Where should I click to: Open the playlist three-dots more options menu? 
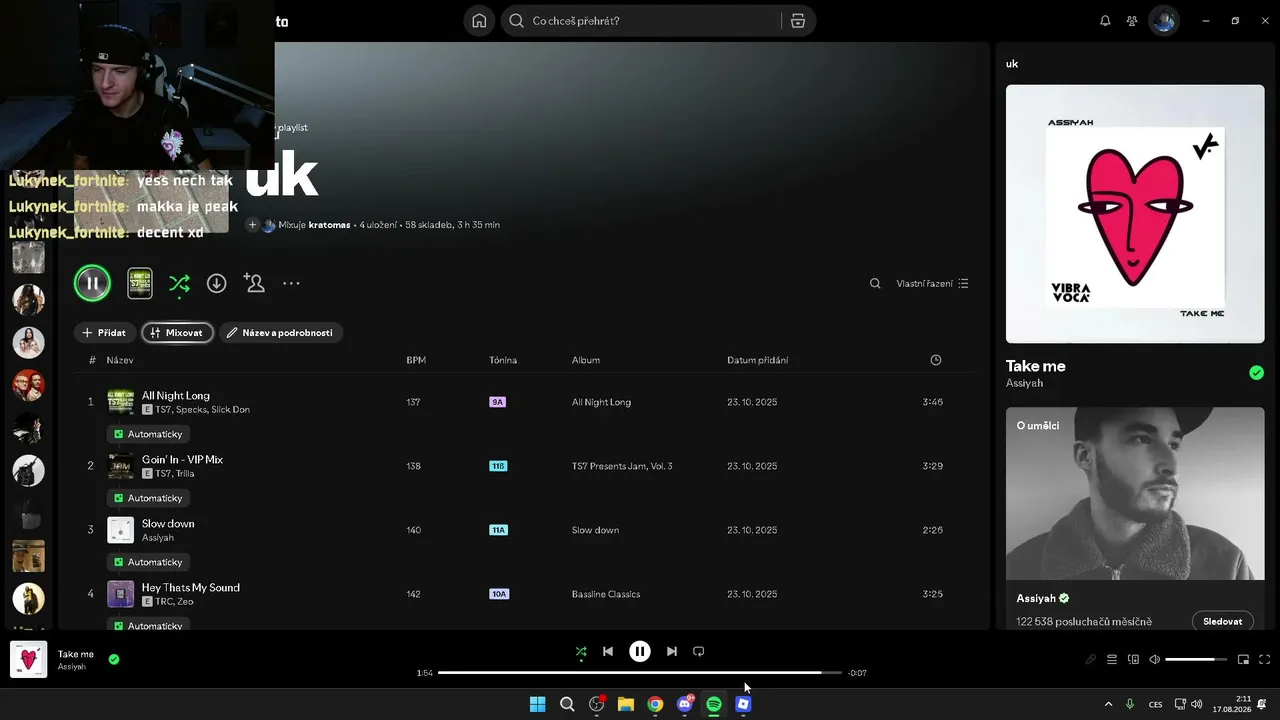(x=291, y=284)
